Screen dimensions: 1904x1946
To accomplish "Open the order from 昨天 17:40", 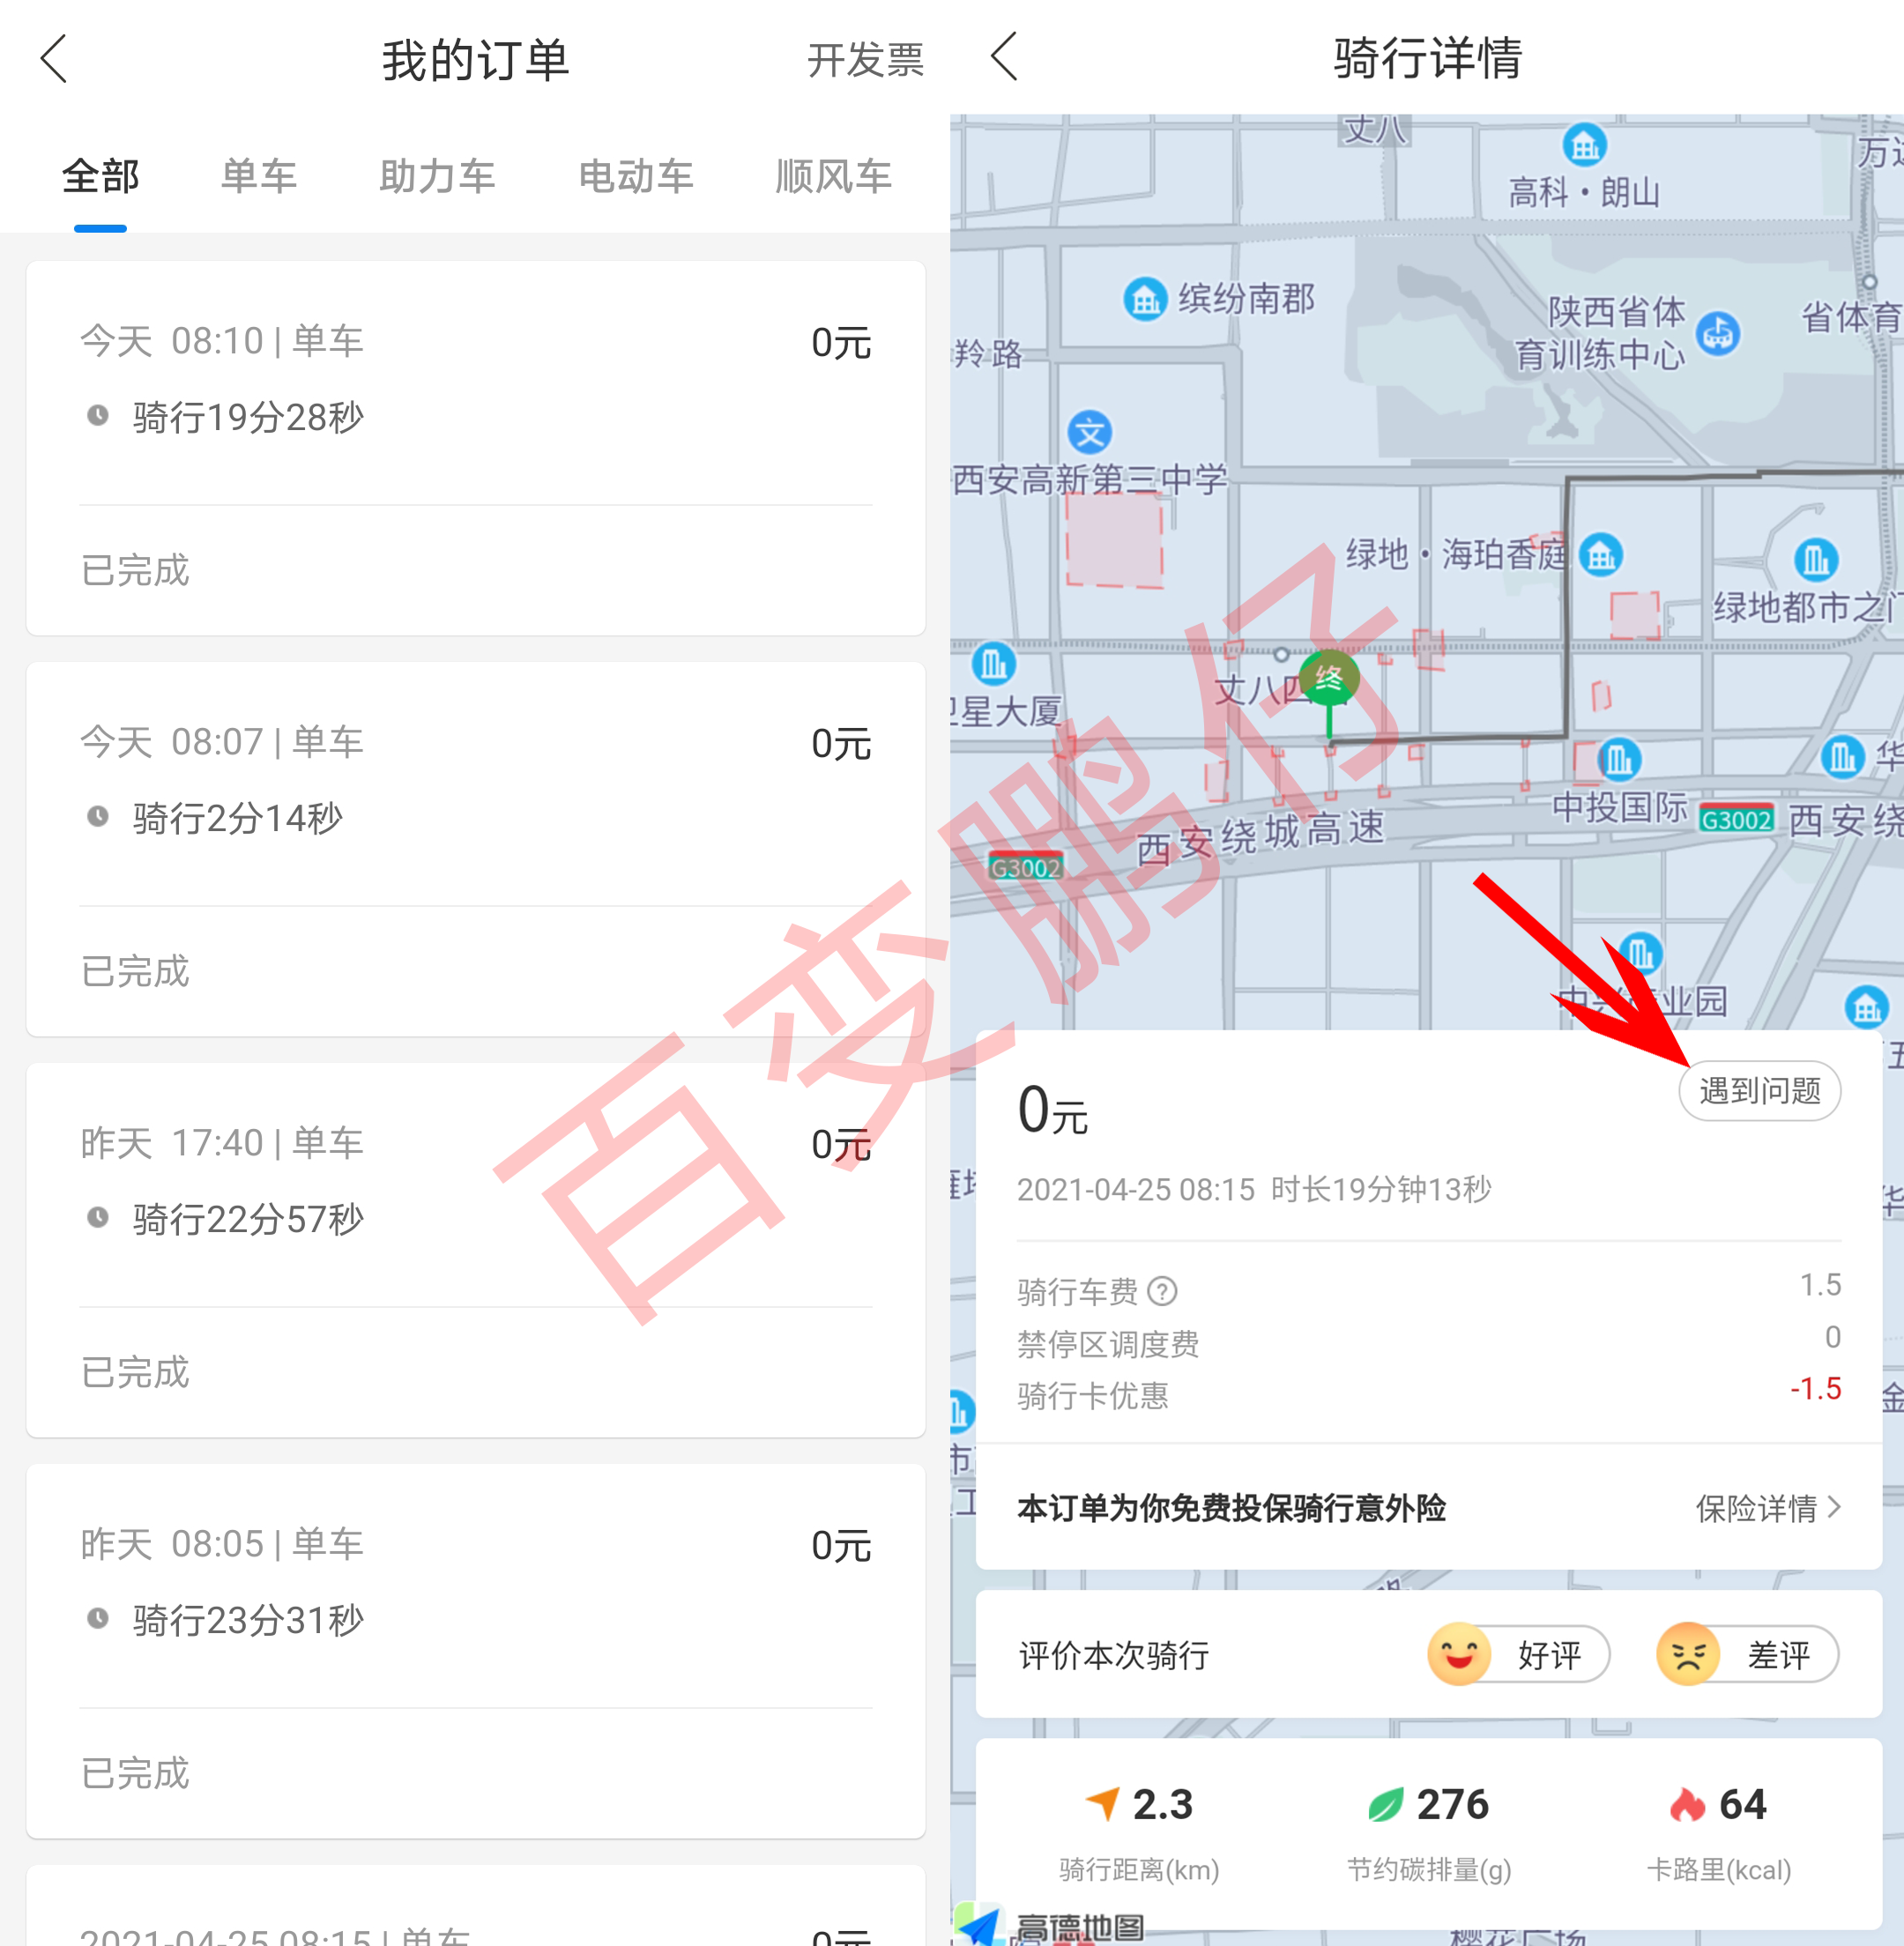I will point(476,1250).
